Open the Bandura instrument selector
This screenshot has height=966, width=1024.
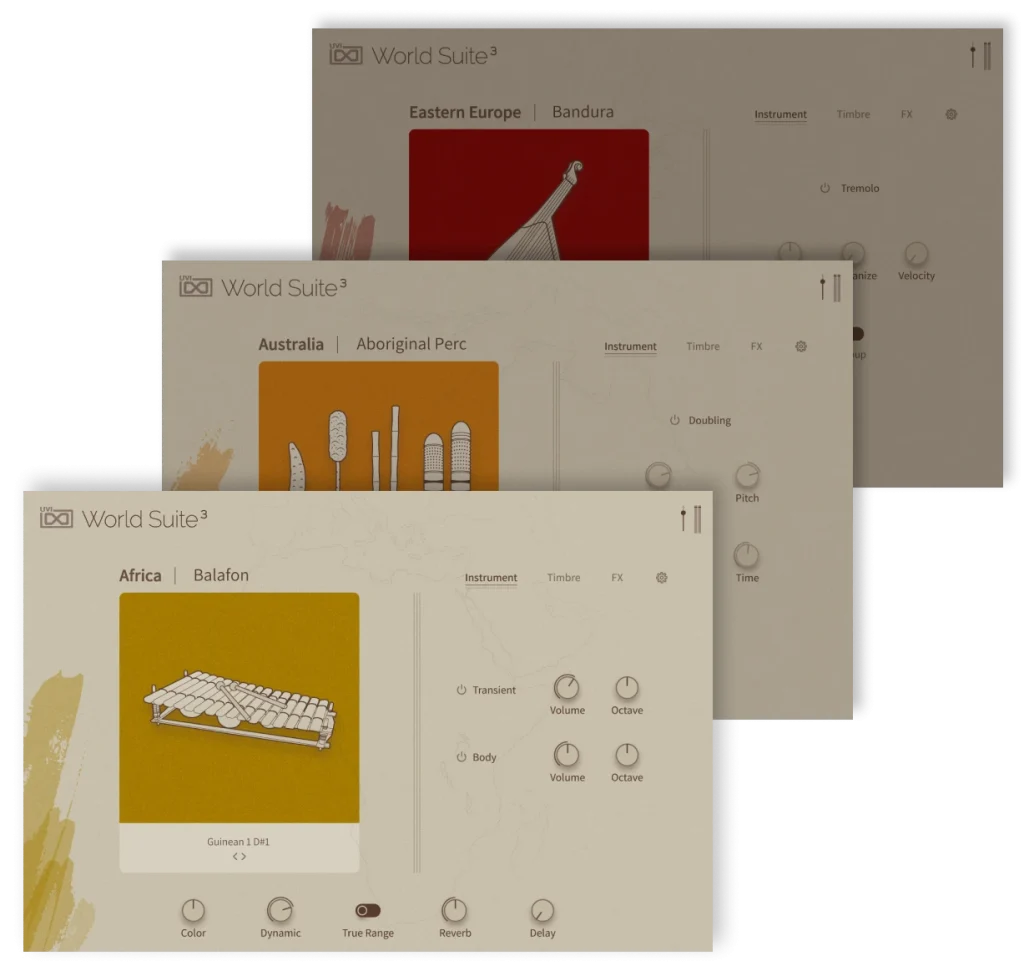tap(583, 112)
